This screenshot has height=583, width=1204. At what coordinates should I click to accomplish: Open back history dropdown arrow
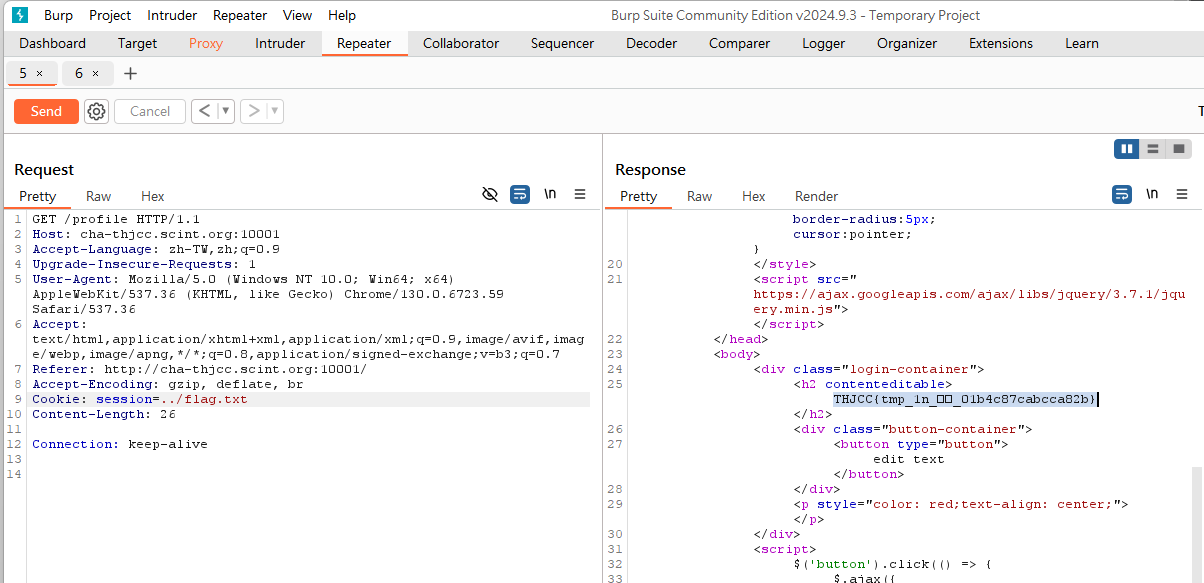click(226, 111)
